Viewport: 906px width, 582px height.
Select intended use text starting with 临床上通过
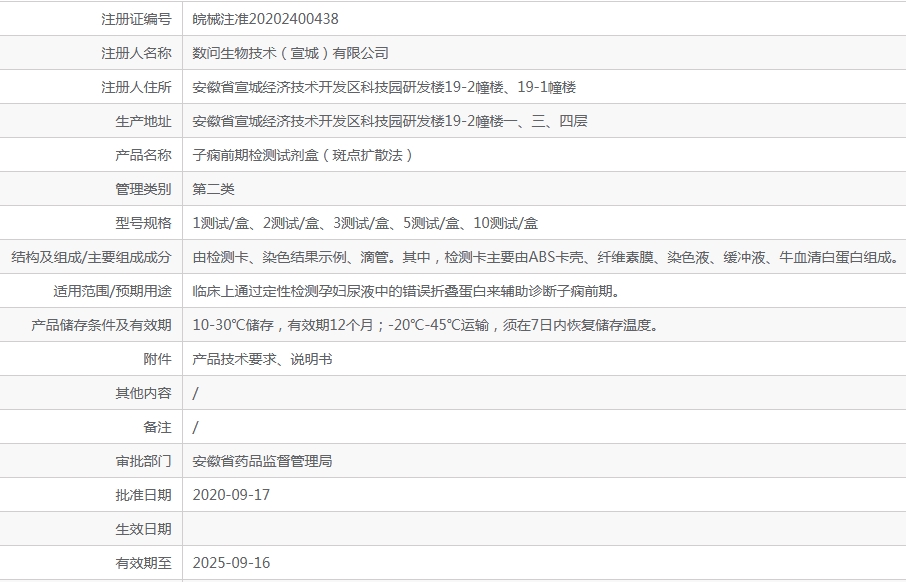pos(407,291)
